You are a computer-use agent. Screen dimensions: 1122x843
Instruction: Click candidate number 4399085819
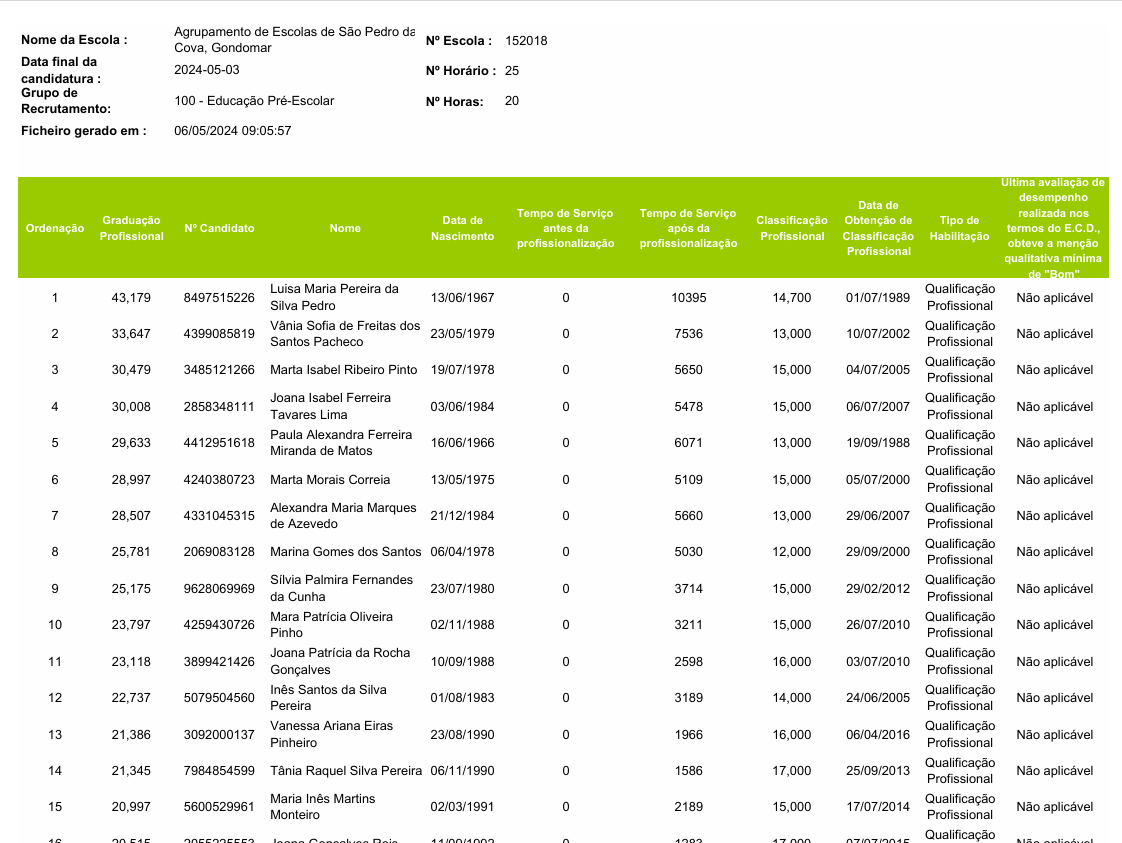[x=219, y=334]
